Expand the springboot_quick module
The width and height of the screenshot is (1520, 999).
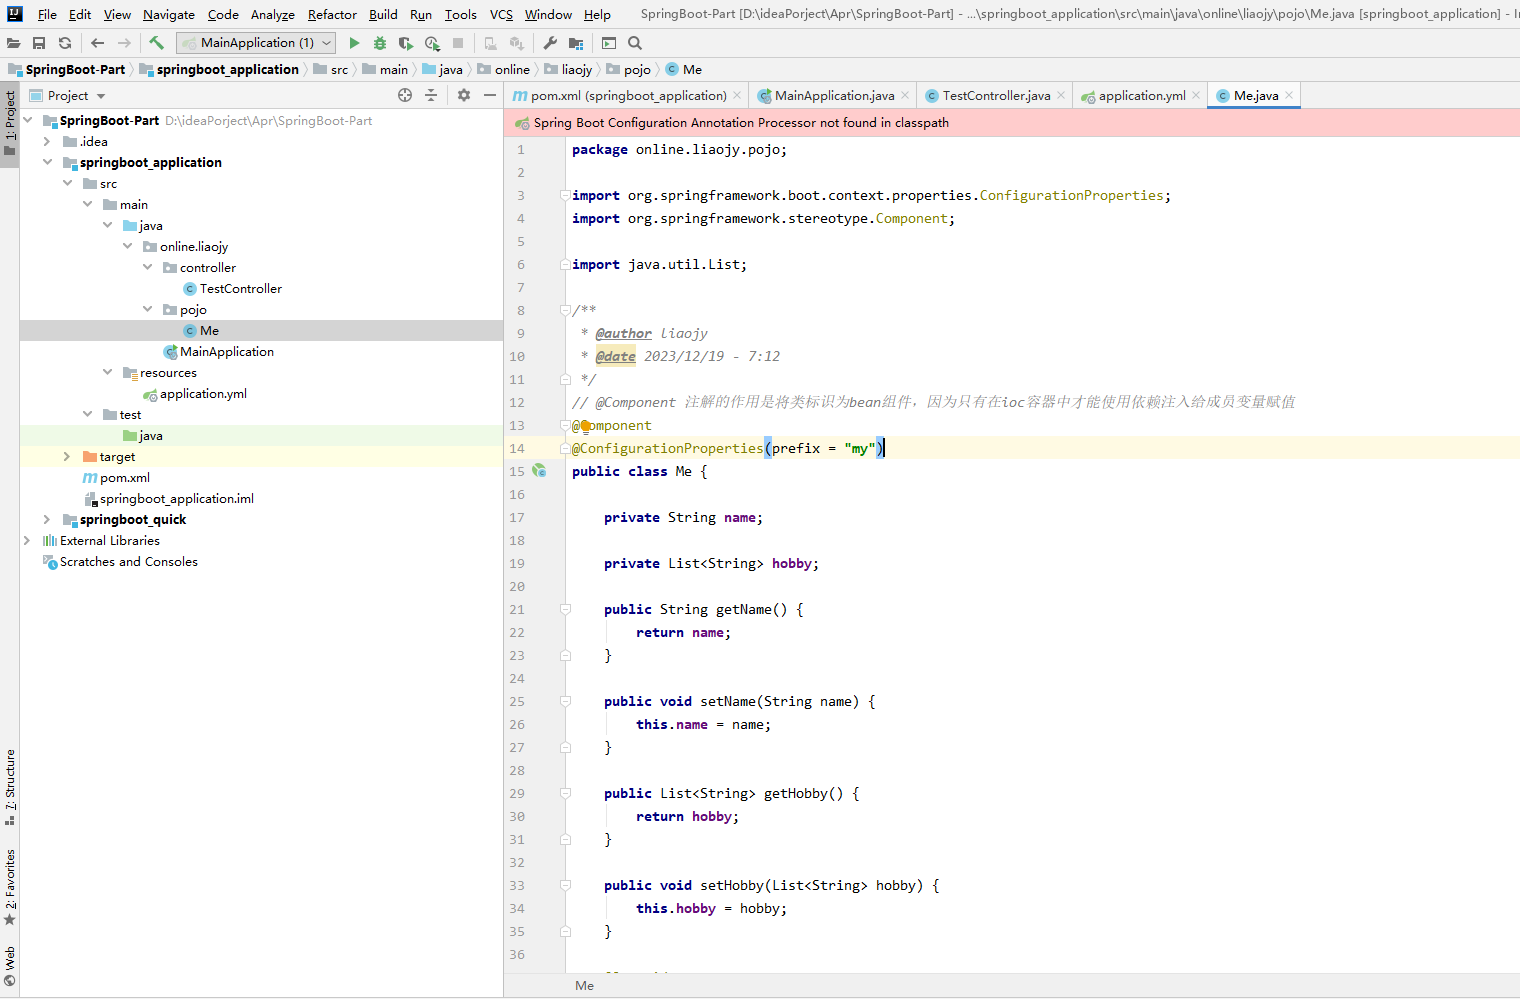(47, 519)
